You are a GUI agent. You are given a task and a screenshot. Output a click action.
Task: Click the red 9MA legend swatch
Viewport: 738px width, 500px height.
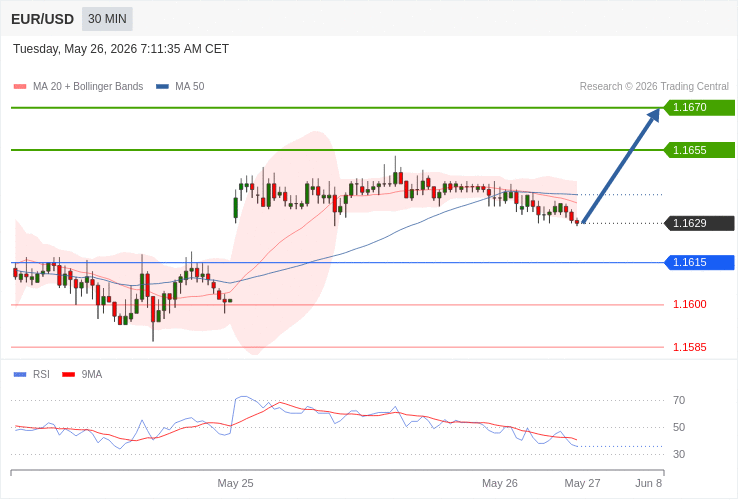coord(69,375)
